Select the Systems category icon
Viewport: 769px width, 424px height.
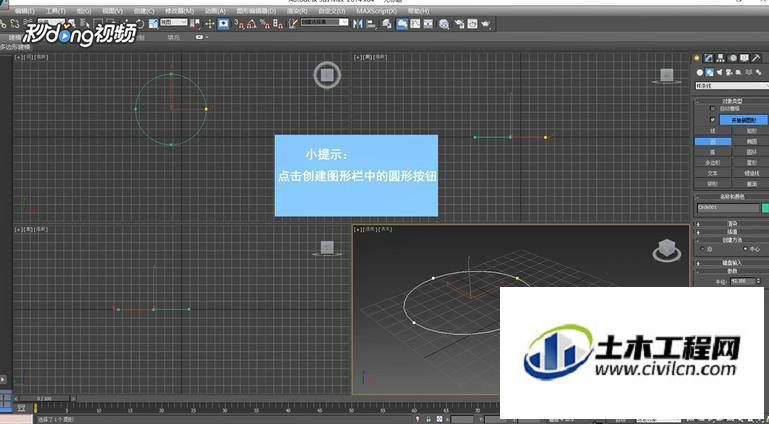(x=758, y=72)
